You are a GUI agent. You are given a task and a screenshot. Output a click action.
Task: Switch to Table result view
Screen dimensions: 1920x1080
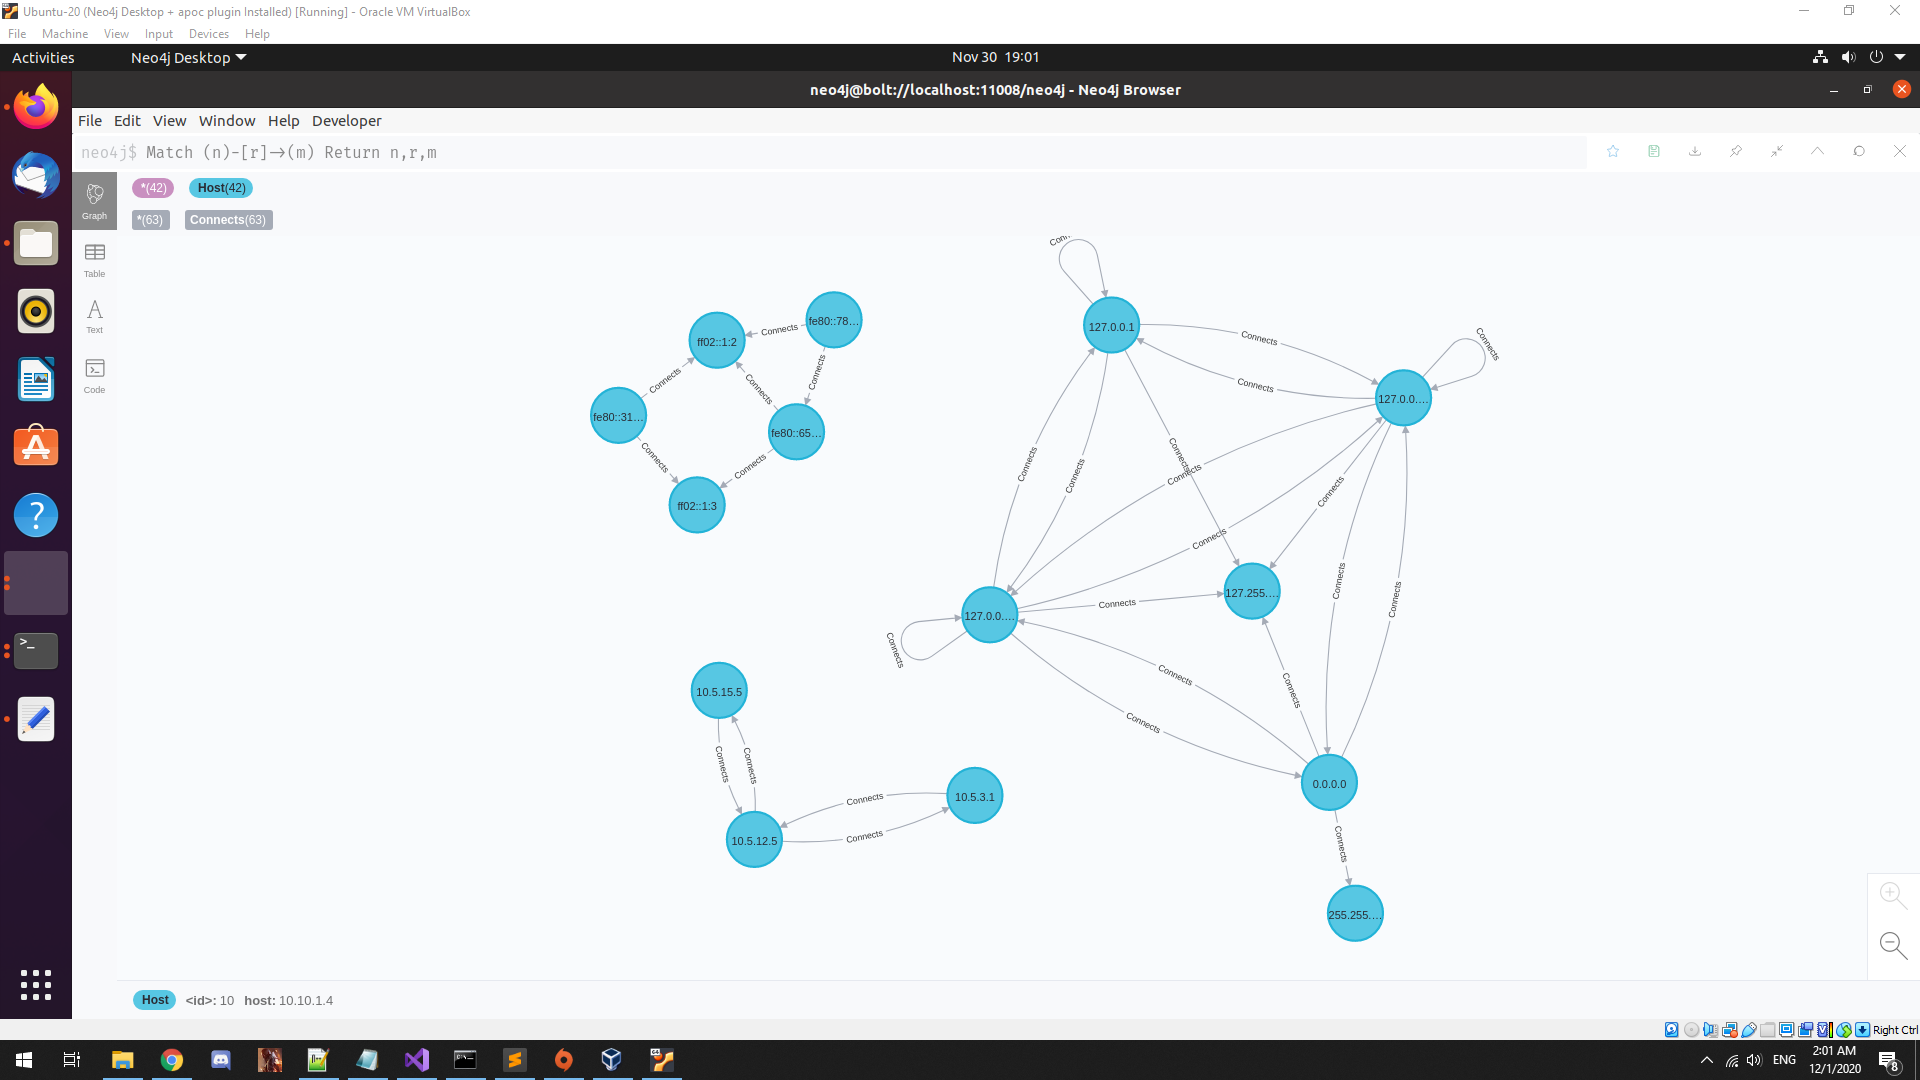(x=95, y=259)
